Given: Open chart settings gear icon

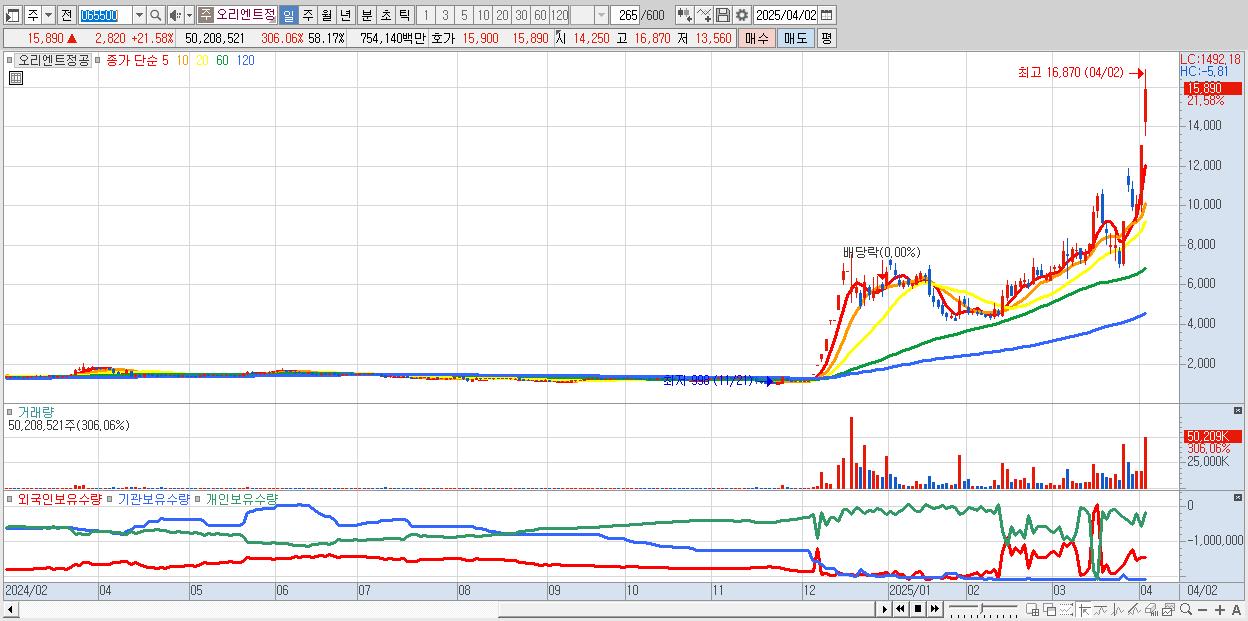Looking at the screenshot, I should click(x=741, y=15).
